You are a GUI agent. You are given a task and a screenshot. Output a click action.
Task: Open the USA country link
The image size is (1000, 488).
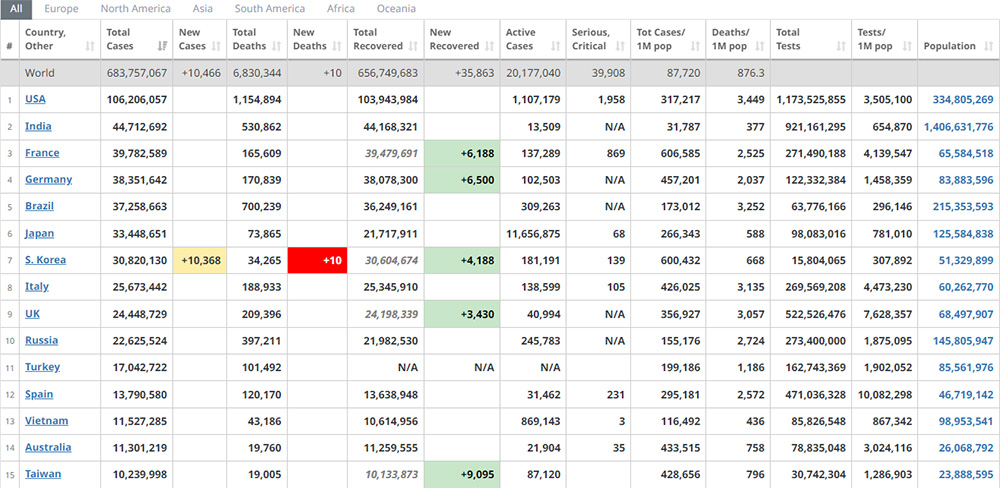click(x=35, y=99)
